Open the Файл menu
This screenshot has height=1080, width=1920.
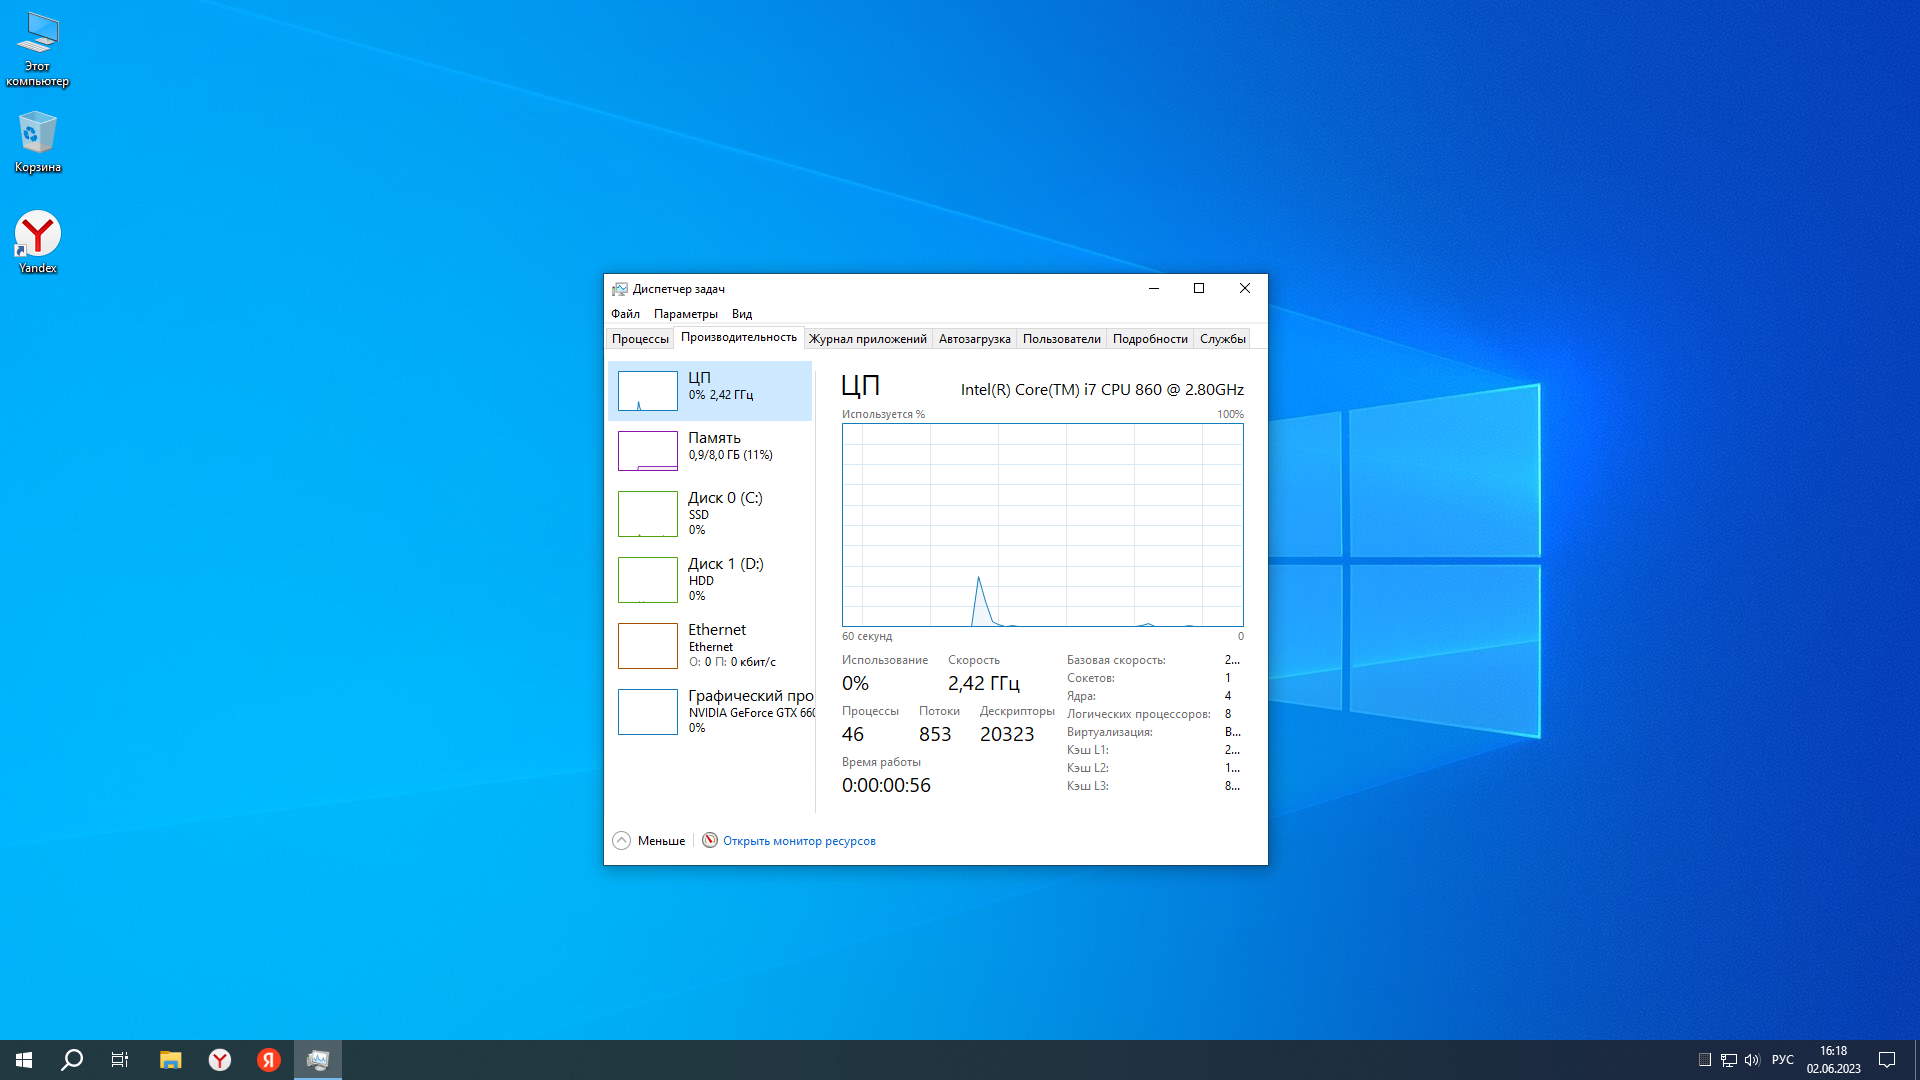point(625,314)
